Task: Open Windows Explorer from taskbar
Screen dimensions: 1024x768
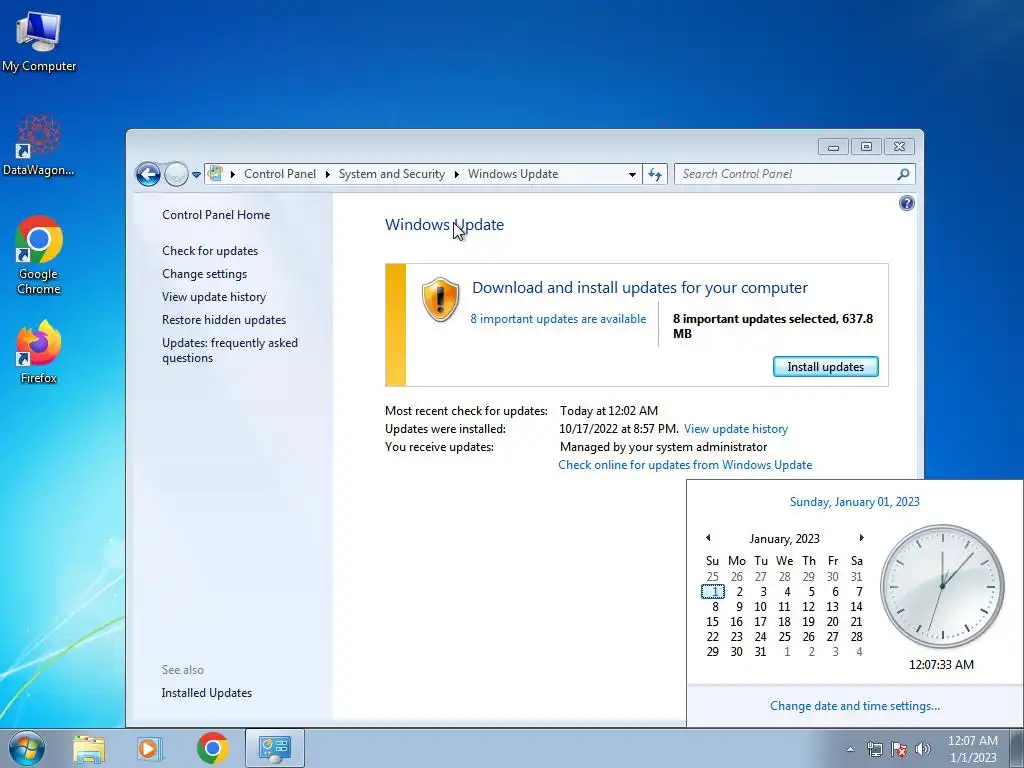Action: (89, 748)
